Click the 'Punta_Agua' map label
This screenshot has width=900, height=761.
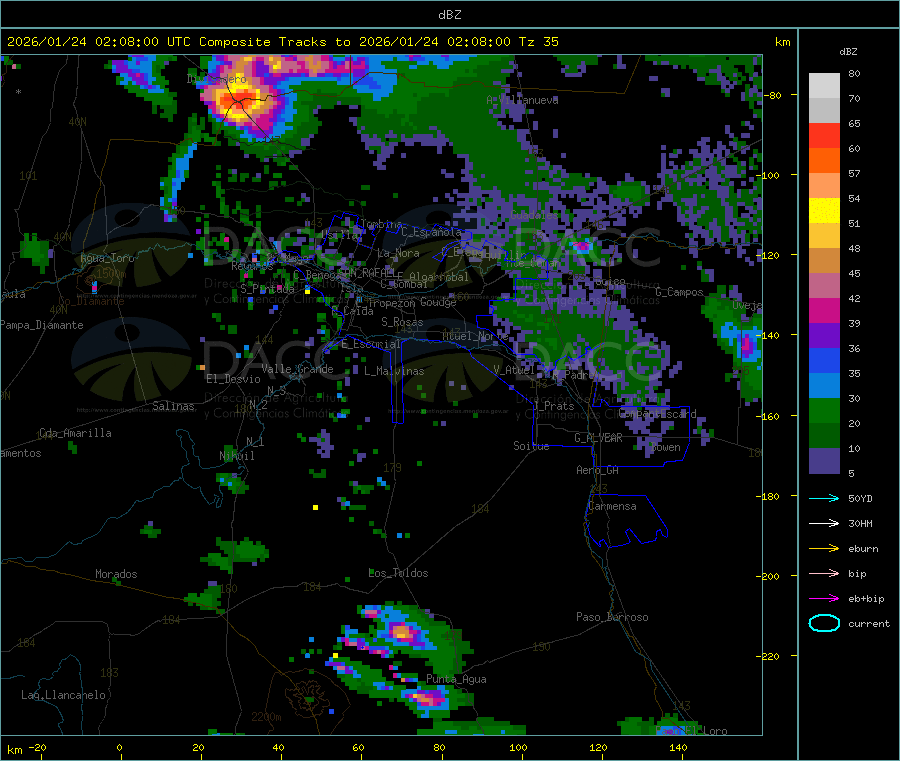456,679
